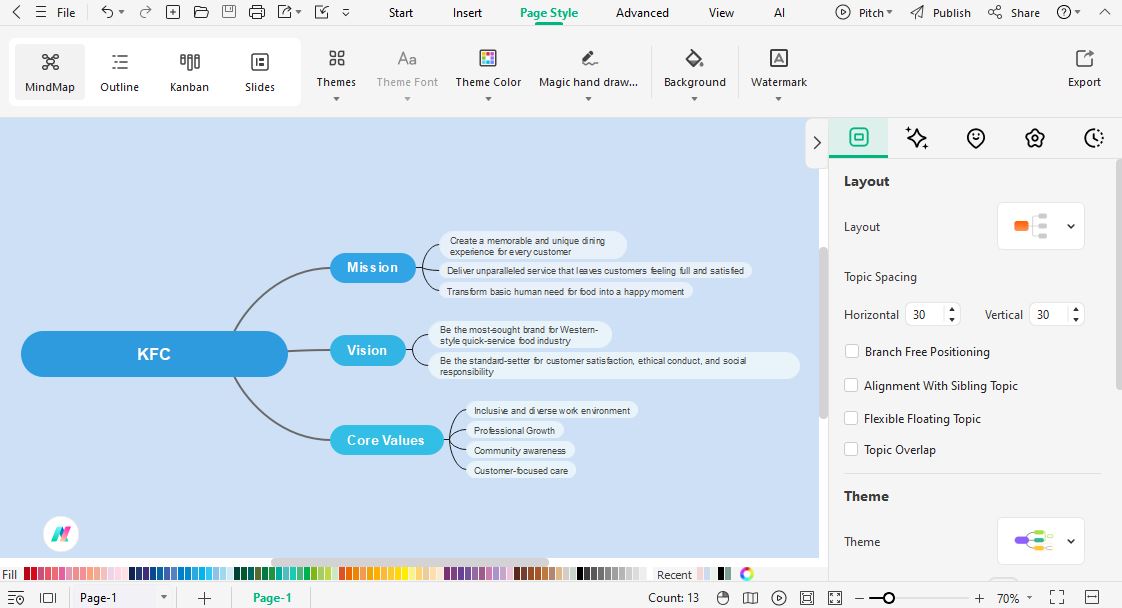The image size is (1122, 608).
Task: Open the sticker emoji panel tab
Action: coord(976,138)
